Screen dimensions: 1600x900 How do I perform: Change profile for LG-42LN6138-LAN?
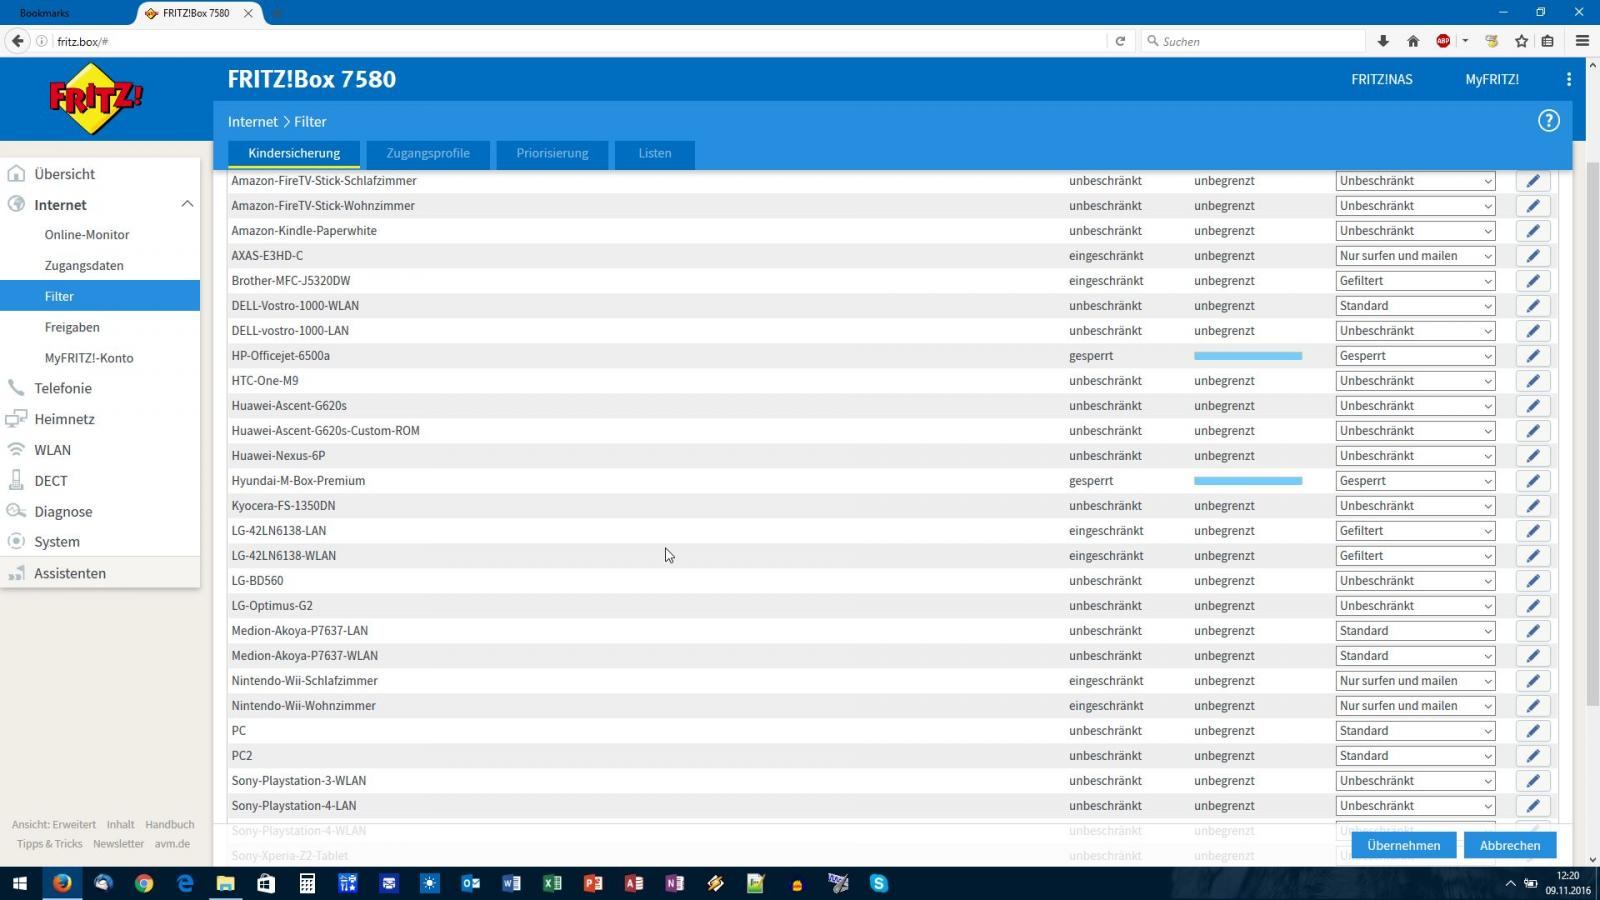coord(1415,531)
